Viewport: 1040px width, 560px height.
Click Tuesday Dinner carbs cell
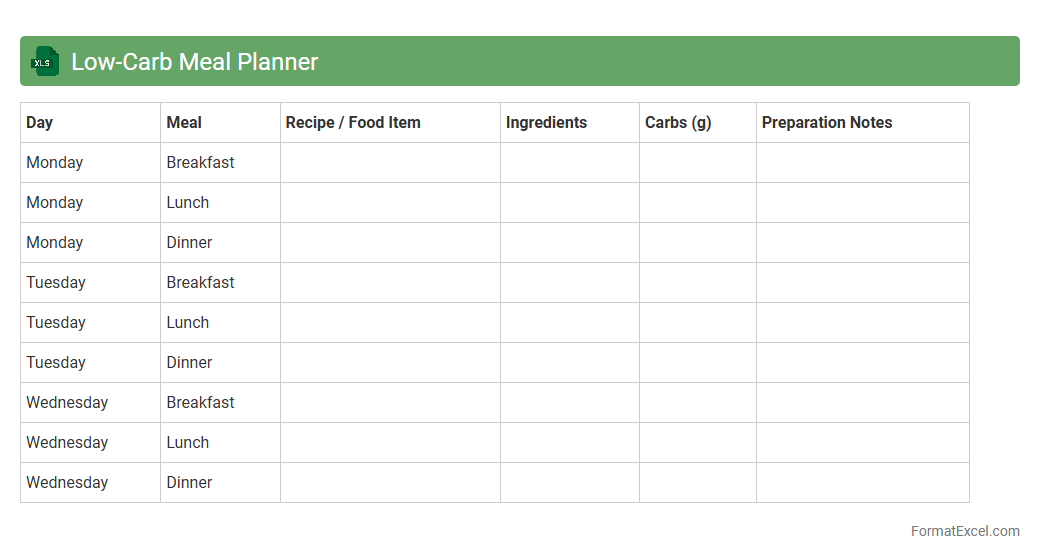pyautogui.click(x=697, y=363)
